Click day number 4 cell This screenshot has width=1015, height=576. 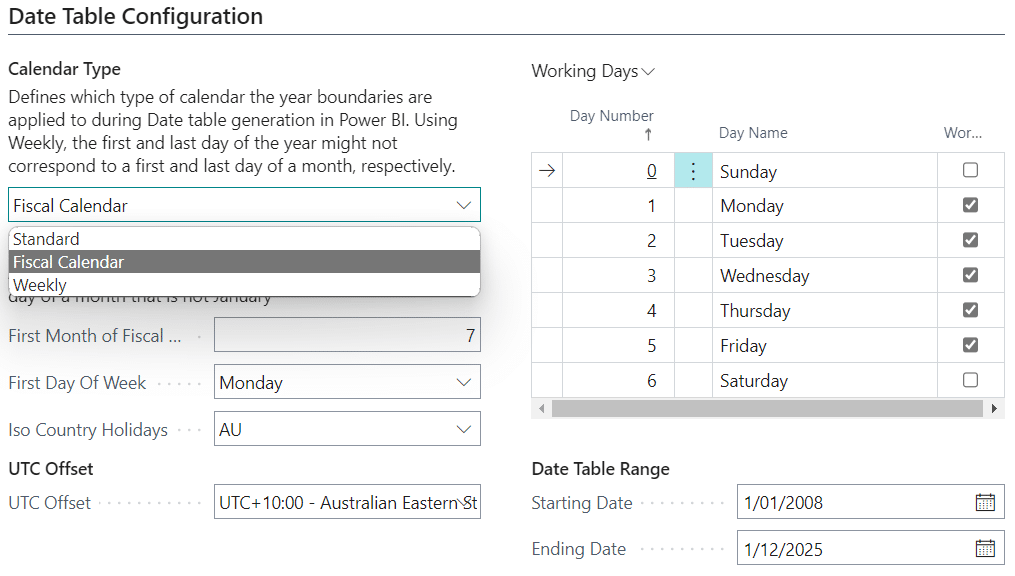[618, 311]
